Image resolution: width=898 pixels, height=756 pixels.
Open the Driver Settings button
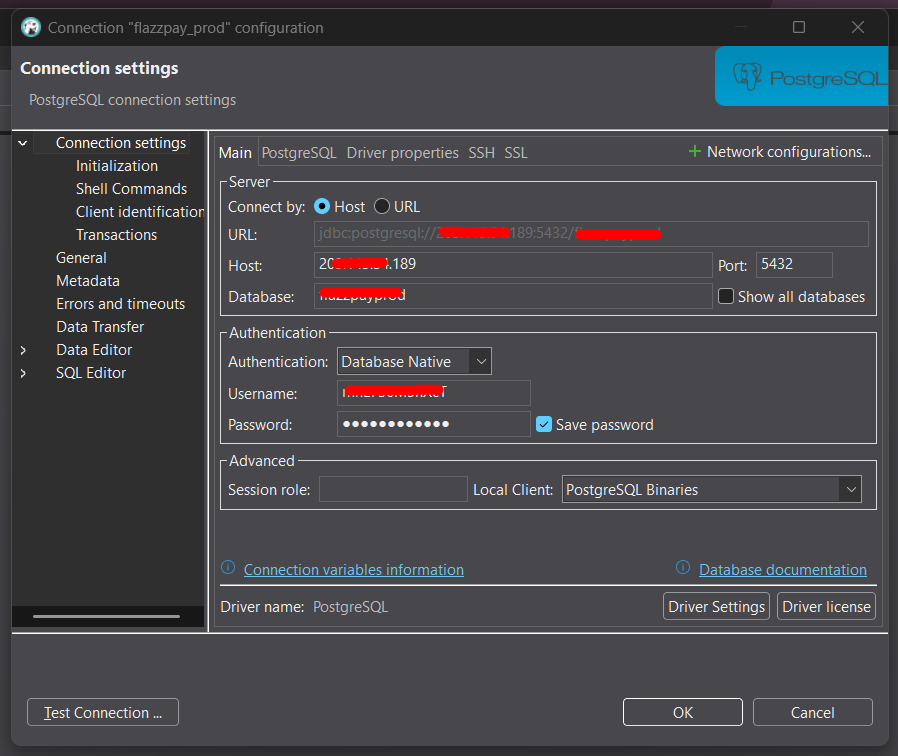716,607
